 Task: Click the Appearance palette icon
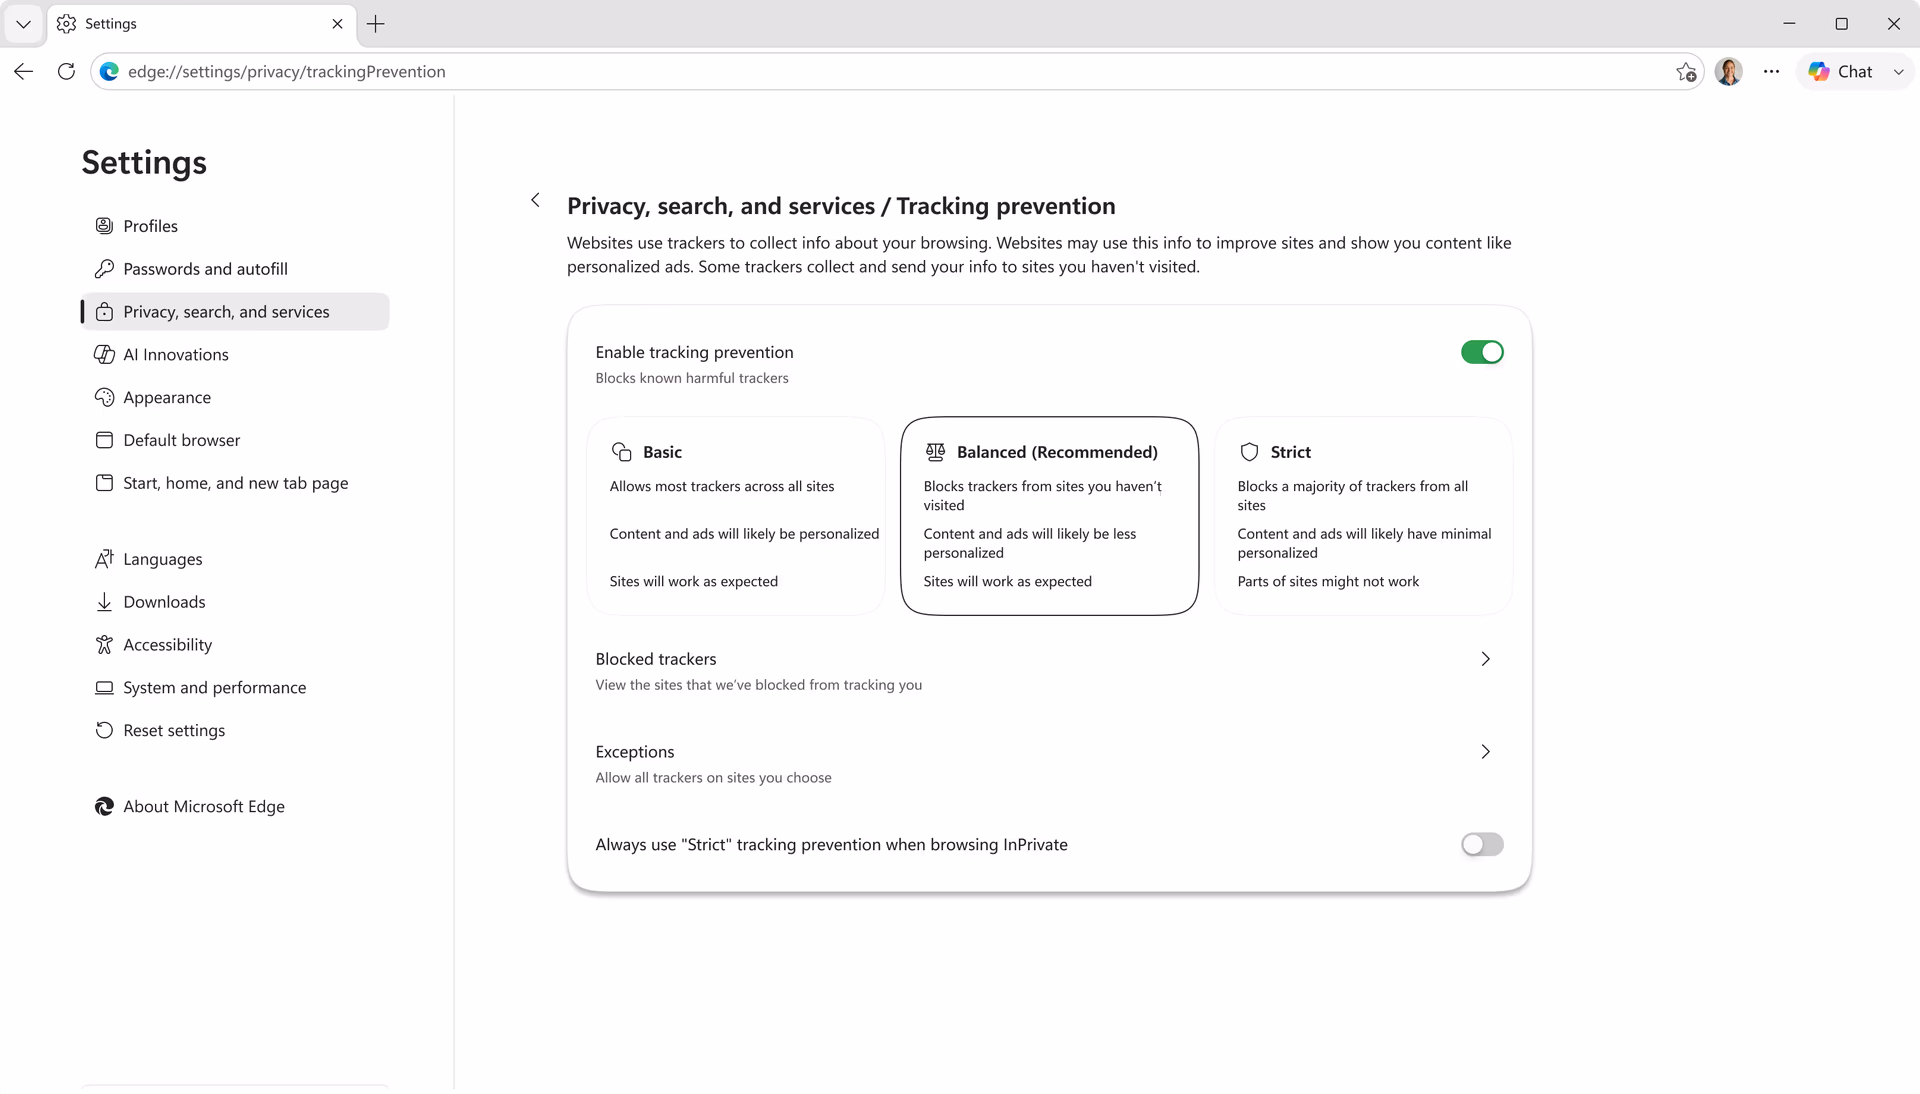(x=104, y=398)
